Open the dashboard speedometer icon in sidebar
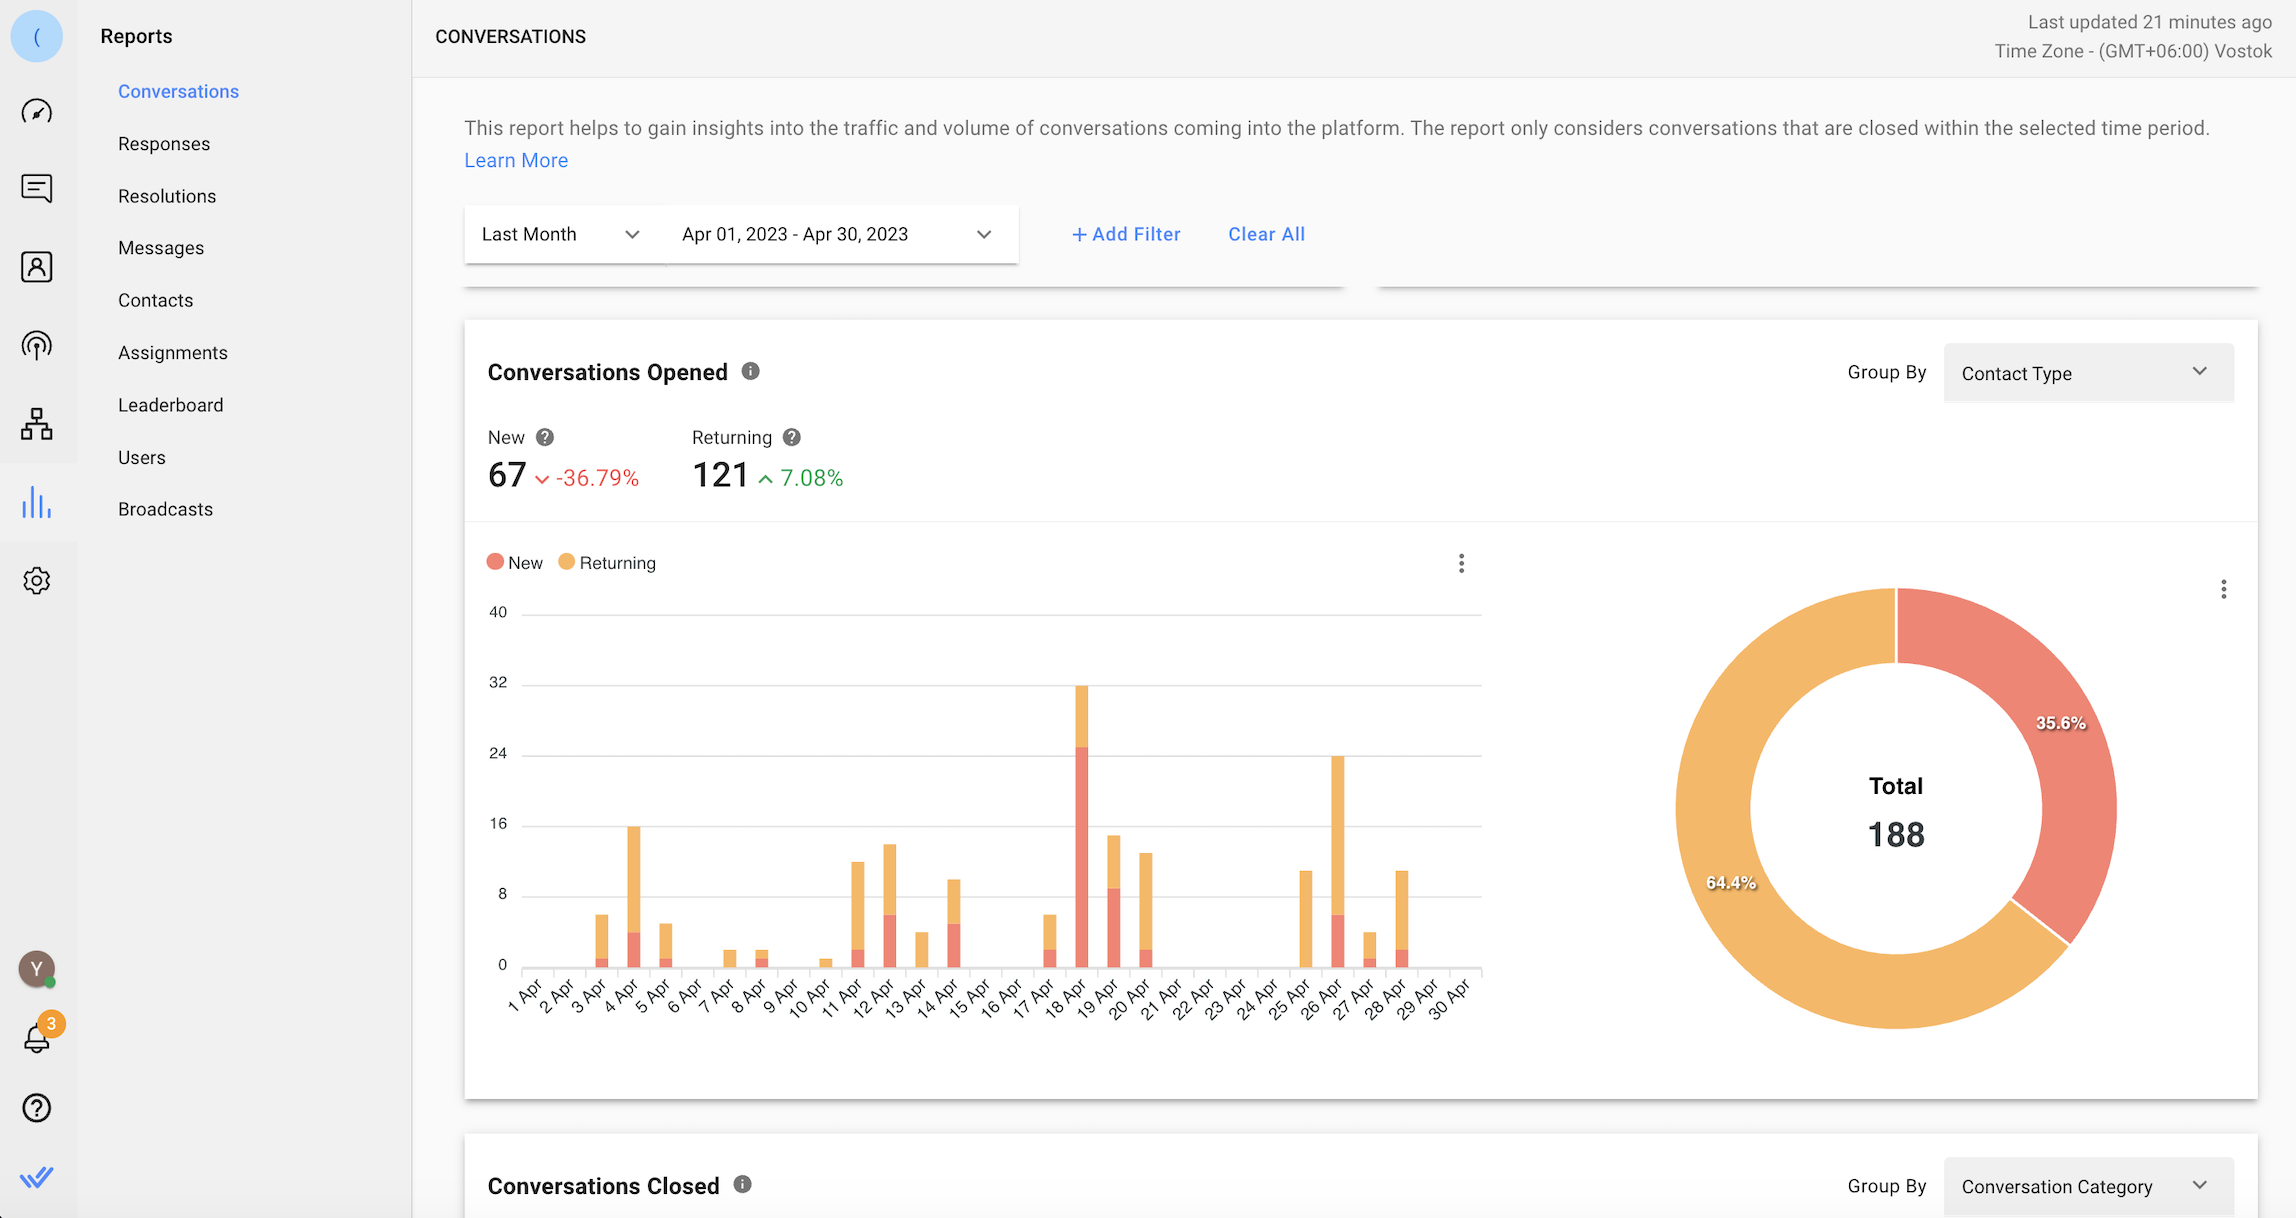This screenshot has height=1218, width=2296. click(x=37, y=111)
